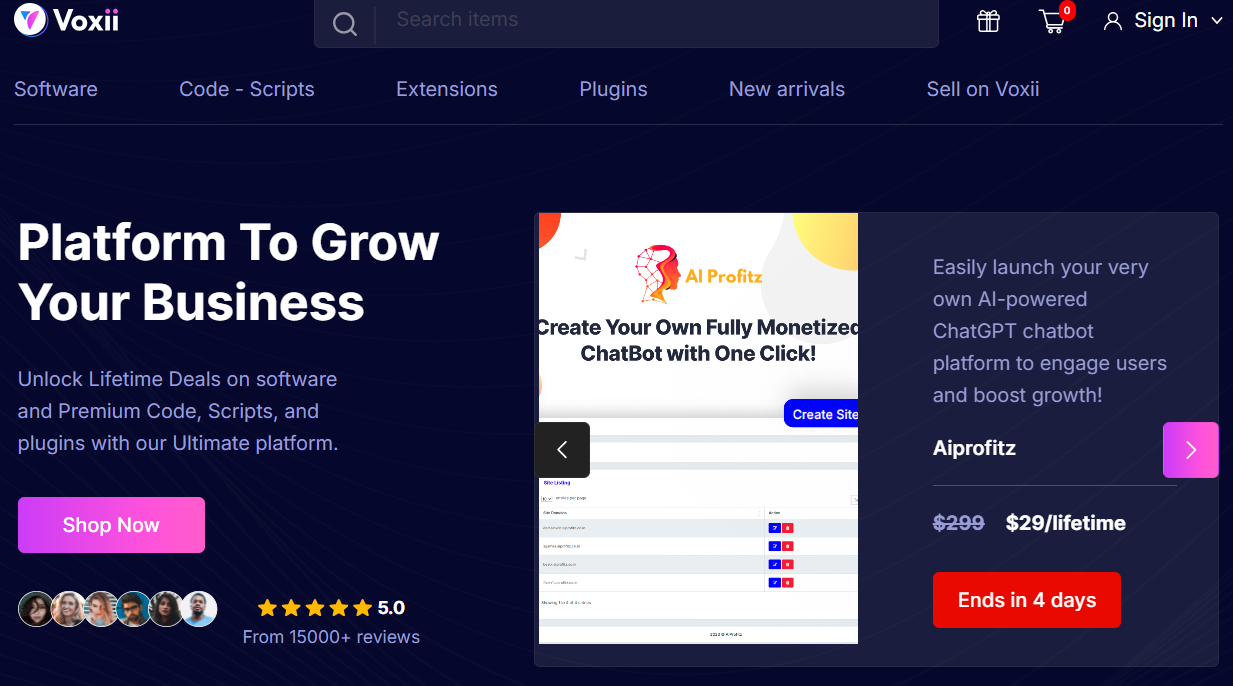Screen dimensions: 1233x686
Task: Show previous carousel slide
Action: (x=562, y=450)
